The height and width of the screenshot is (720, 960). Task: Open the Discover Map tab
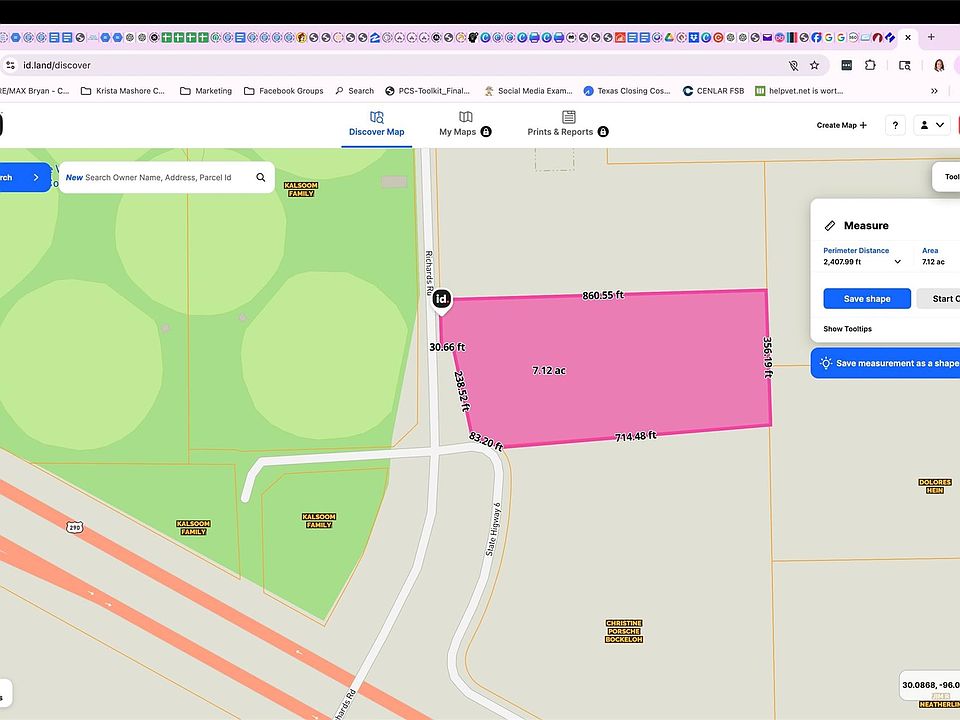click(376, 125)
